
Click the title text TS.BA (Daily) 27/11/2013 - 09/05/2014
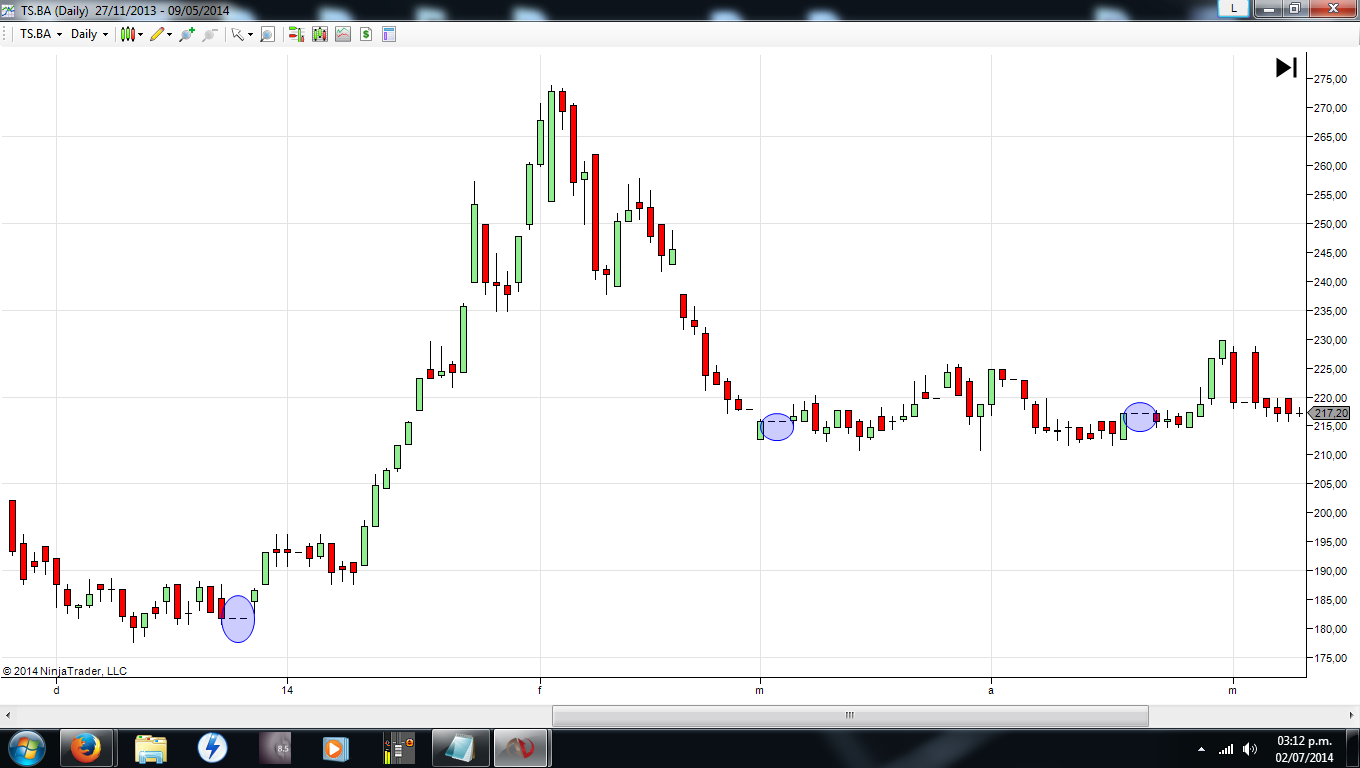point(125,10)
